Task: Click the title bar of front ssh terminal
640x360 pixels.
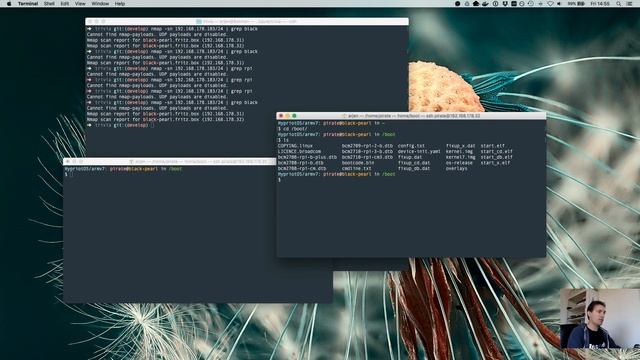Action: [411, 116]
